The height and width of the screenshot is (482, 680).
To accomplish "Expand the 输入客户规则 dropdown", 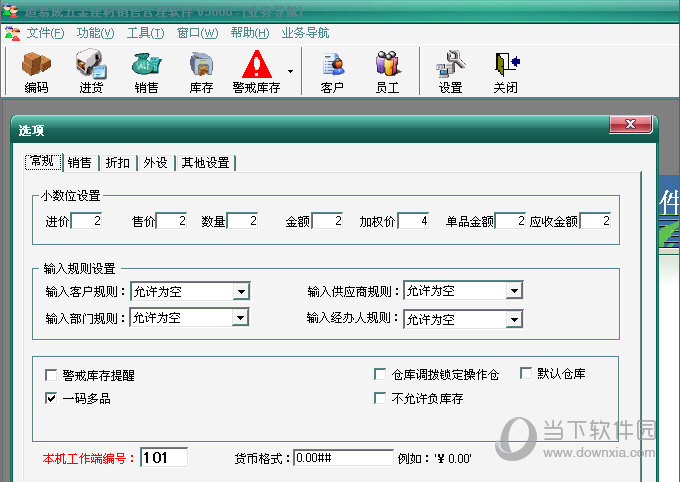I will pyautogui.click(x=241, y=292).
